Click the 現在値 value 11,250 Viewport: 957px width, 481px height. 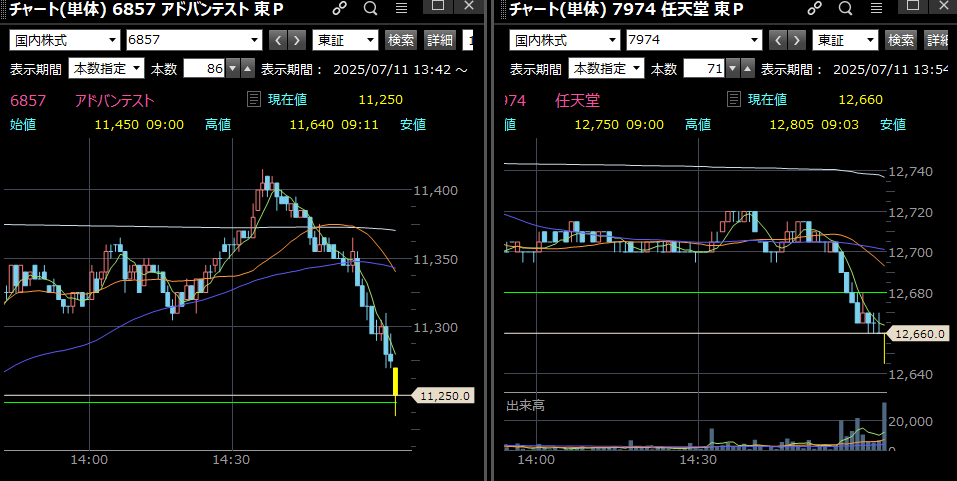point(381,99)
